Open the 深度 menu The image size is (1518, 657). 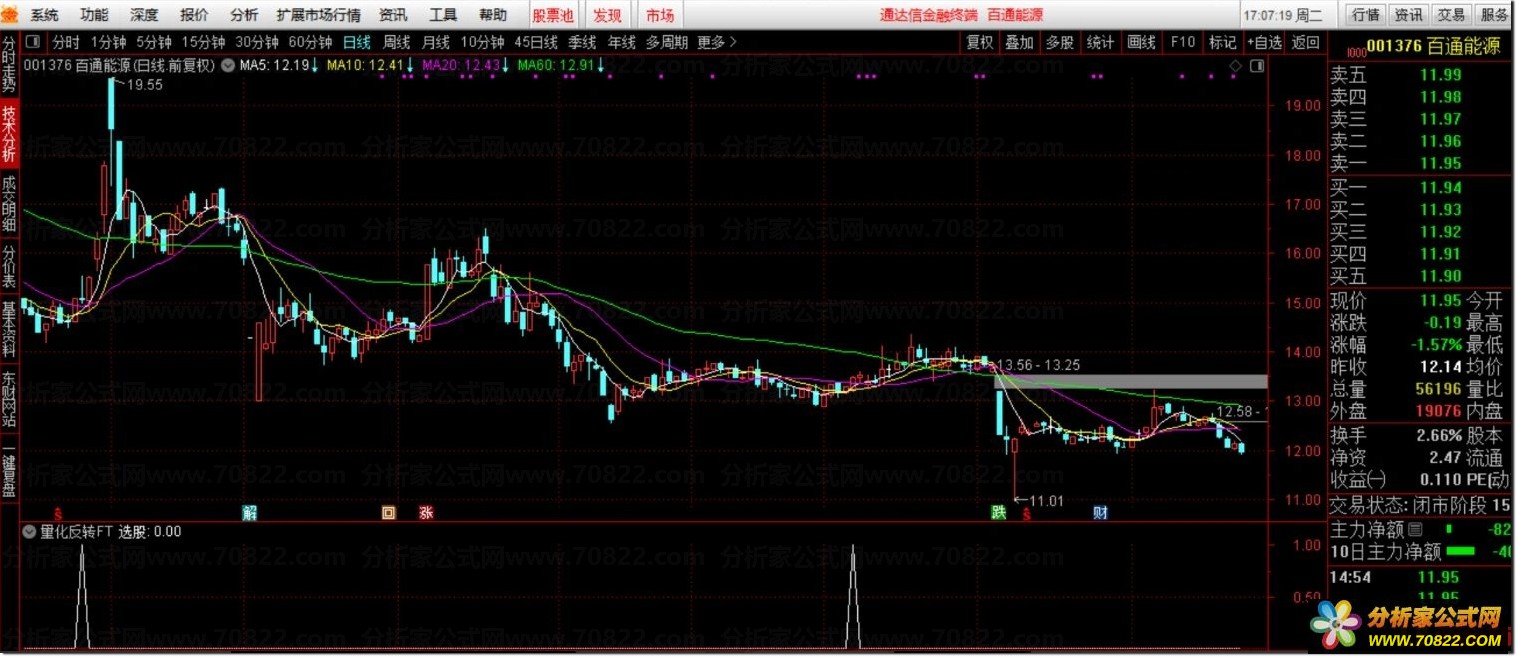144,15
